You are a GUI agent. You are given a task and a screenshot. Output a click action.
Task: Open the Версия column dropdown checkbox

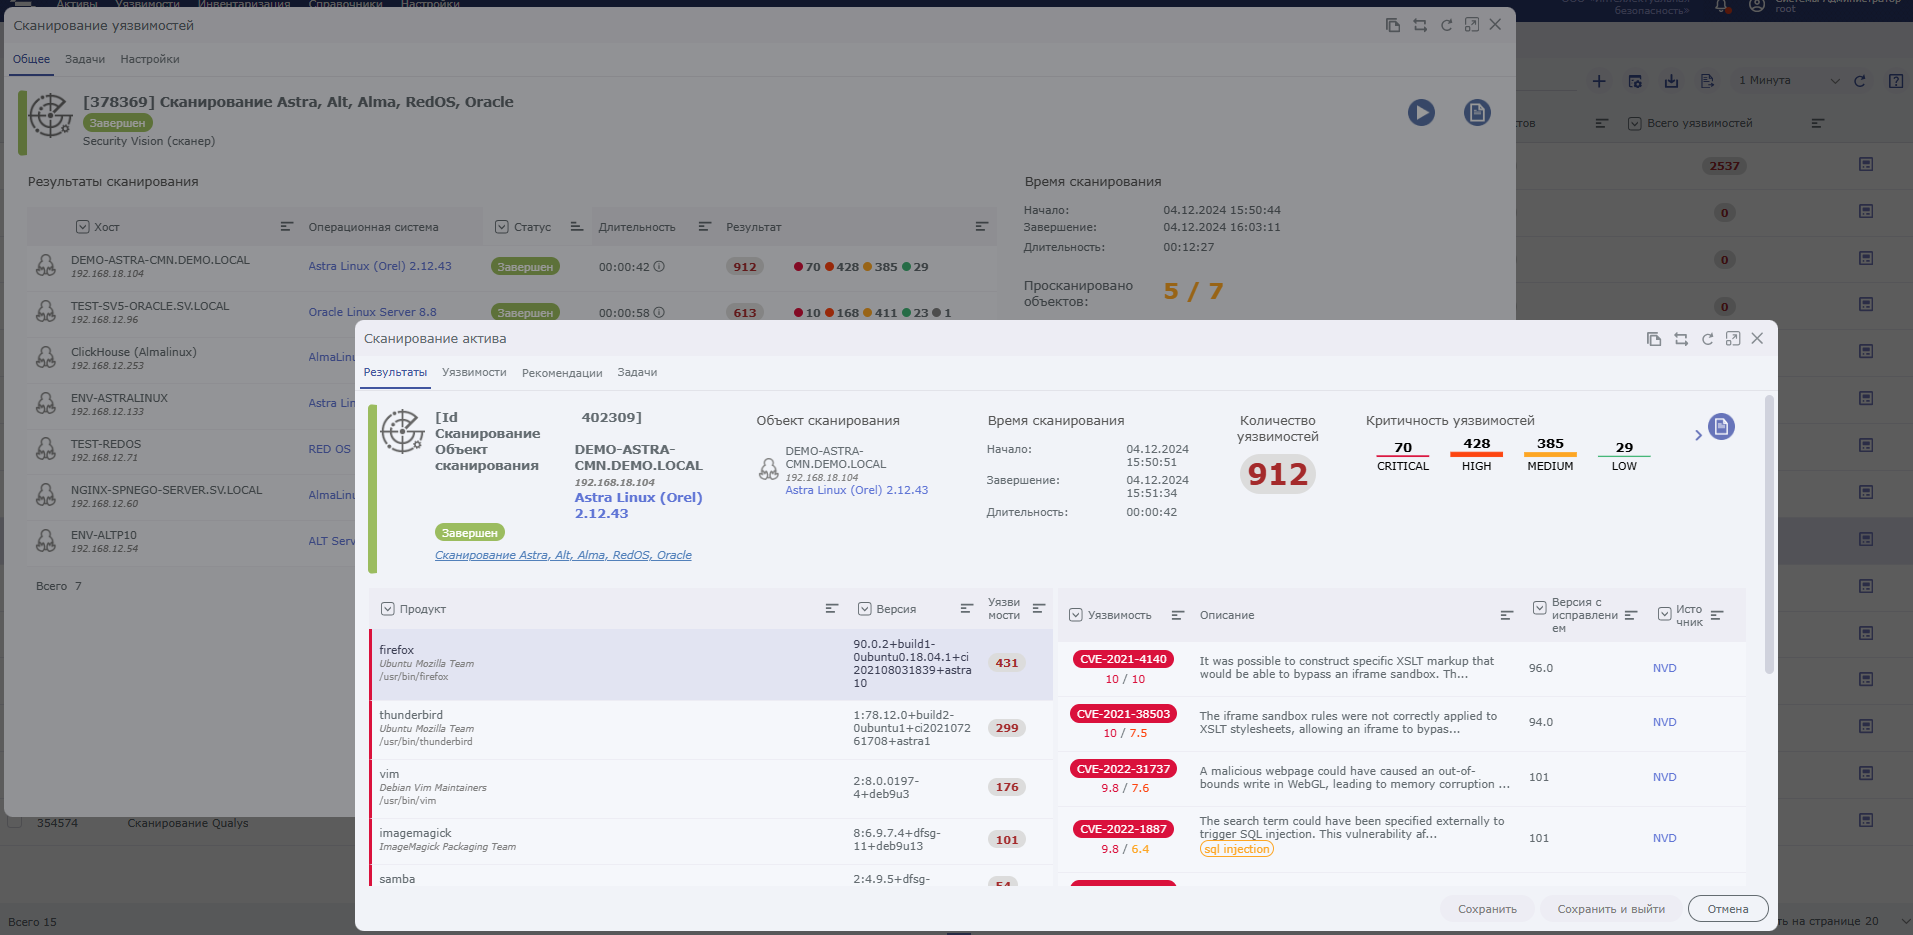pyautogui.click(x=865, y=609)
